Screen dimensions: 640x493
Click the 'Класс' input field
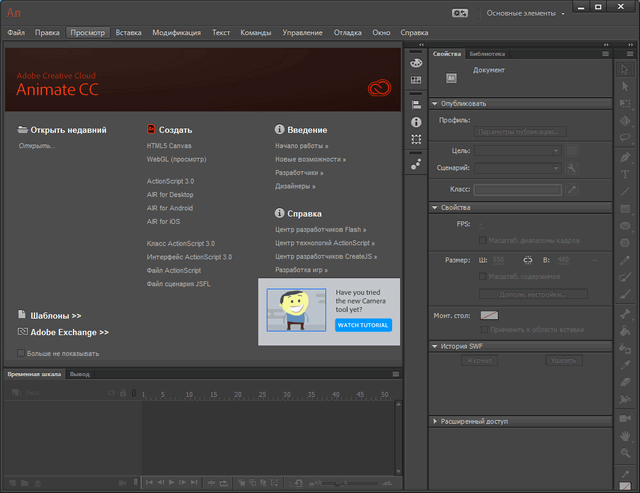pyautogui.click(x=517, y=187)
